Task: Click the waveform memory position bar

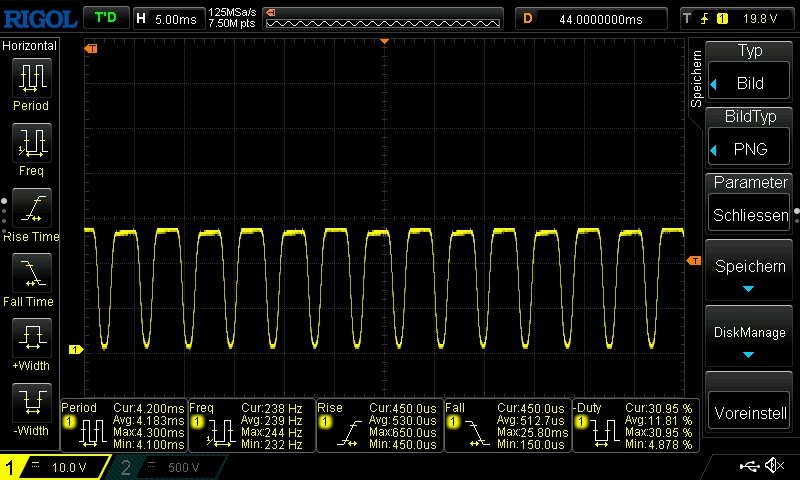Action: click(385, 18)
